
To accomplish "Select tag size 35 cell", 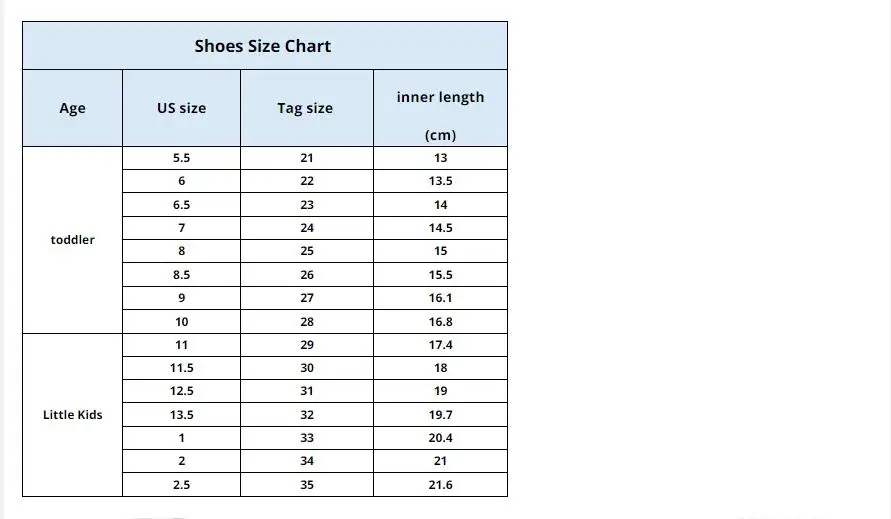I will click(307, 485).
